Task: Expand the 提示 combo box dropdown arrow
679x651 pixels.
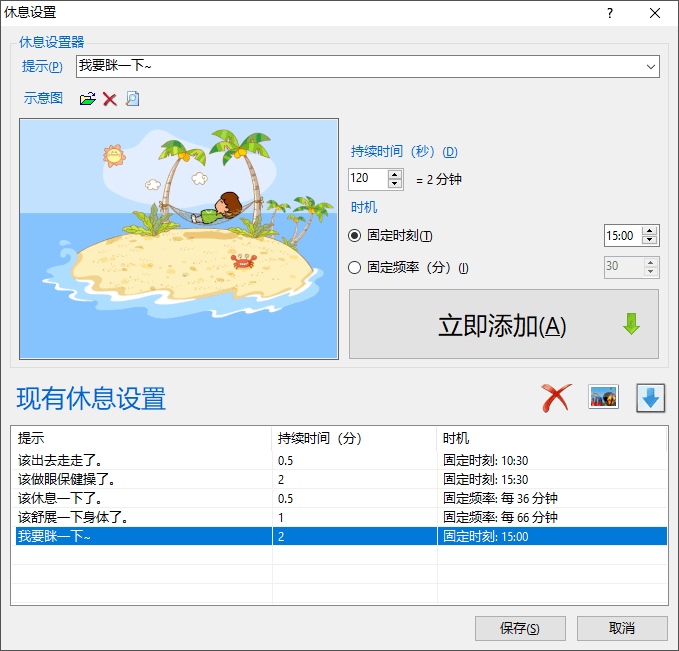Action: pyautogui.click(x=650, y=67)
